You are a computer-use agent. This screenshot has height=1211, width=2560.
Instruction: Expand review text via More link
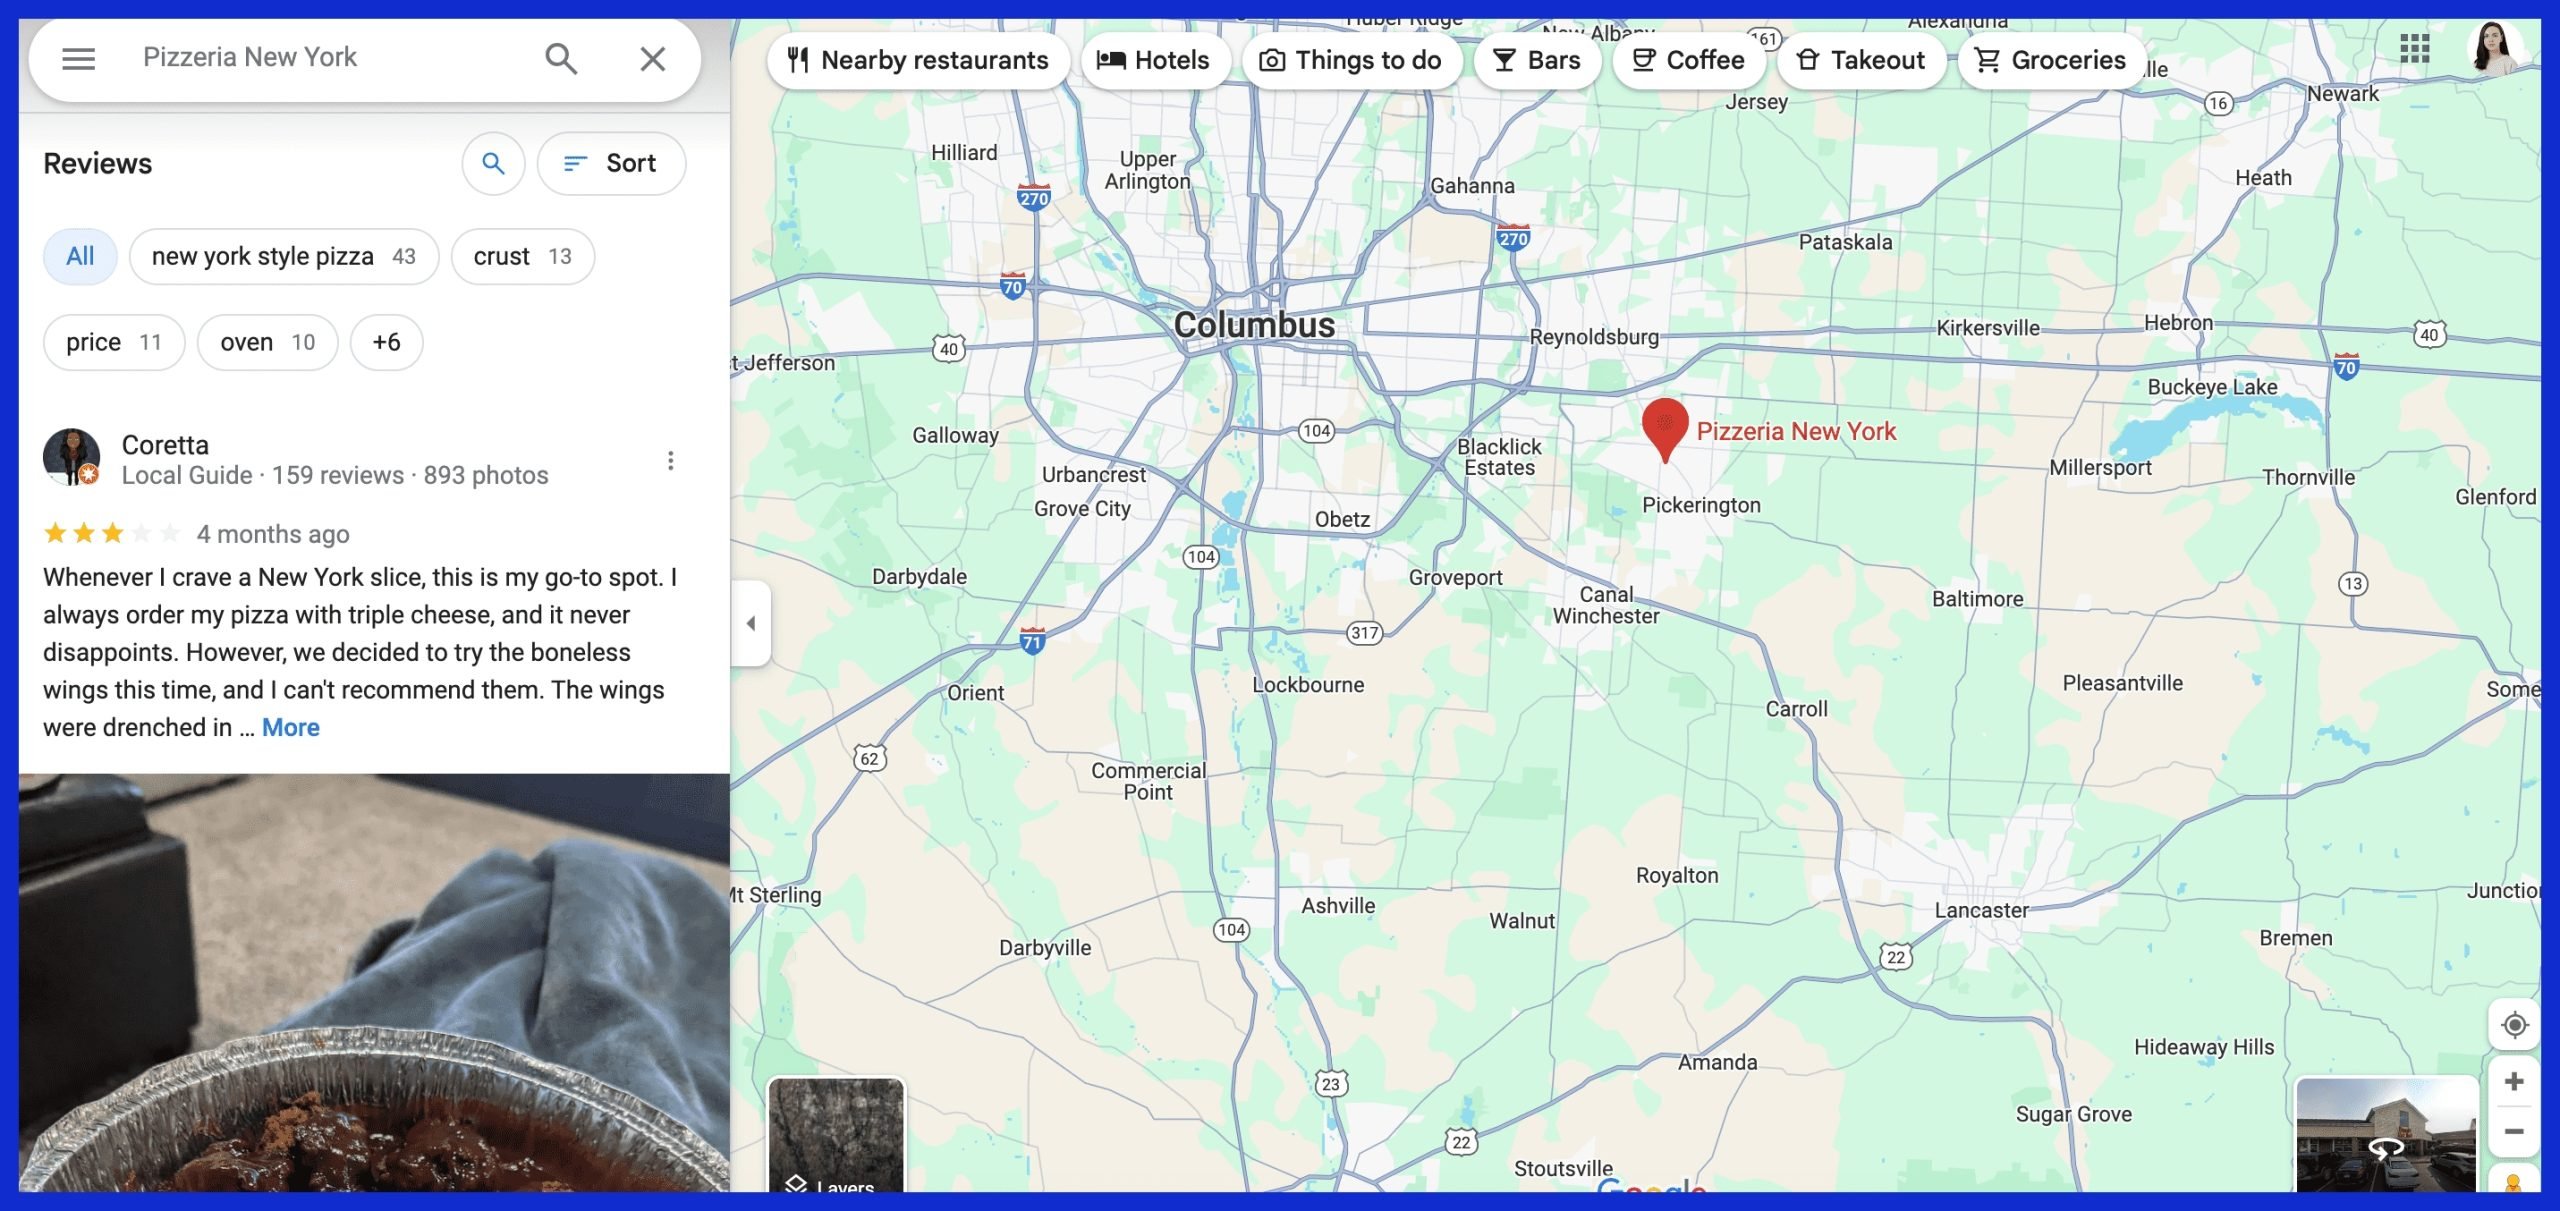pyautogui.click(x=290, y=727)
